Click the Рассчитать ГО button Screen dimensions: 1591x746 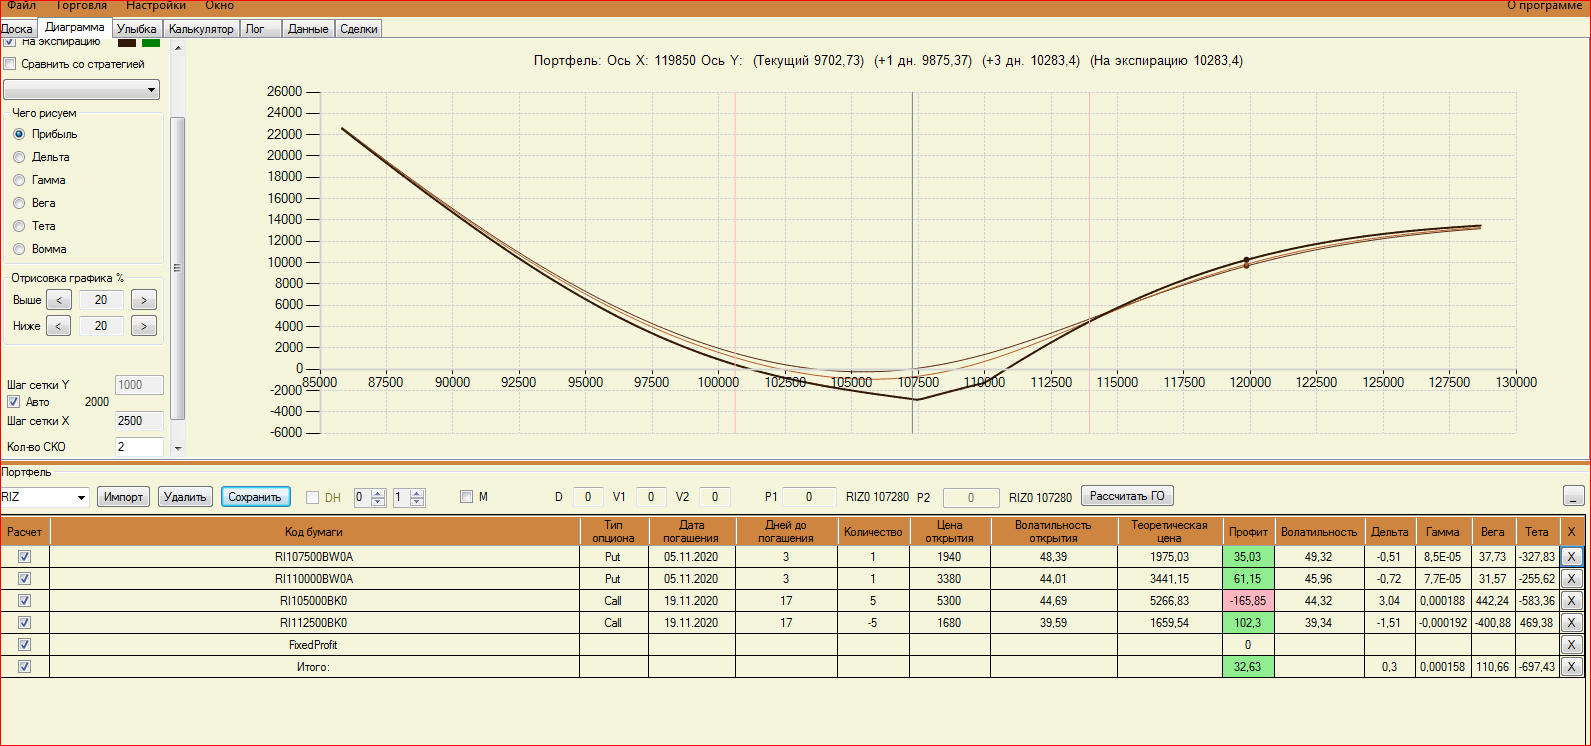point(1127,497)
